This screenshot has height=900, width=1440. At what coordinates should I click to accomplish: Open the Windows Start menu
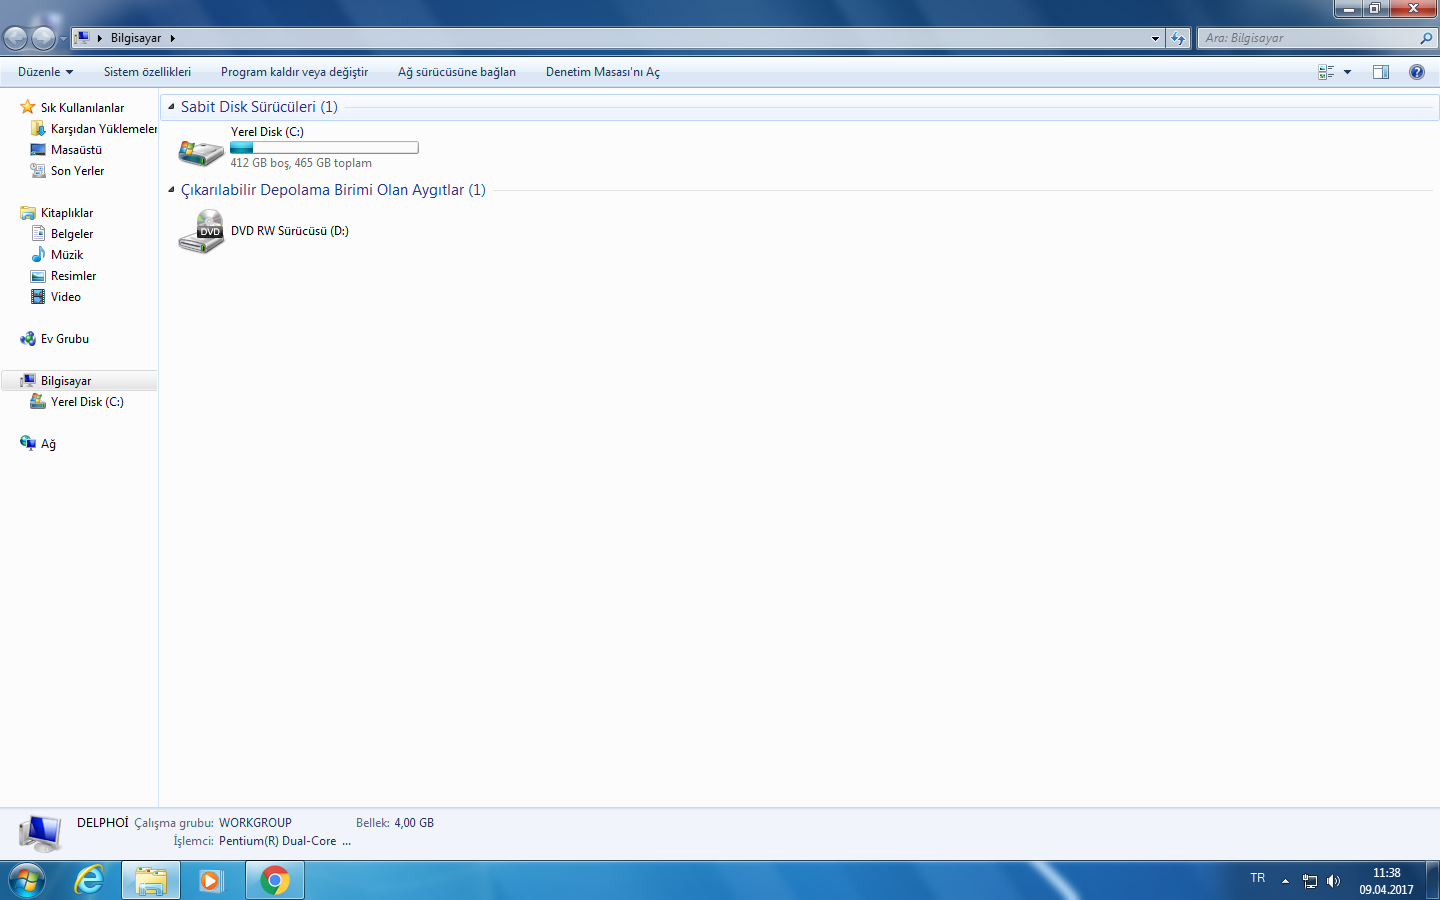(27, 880)
